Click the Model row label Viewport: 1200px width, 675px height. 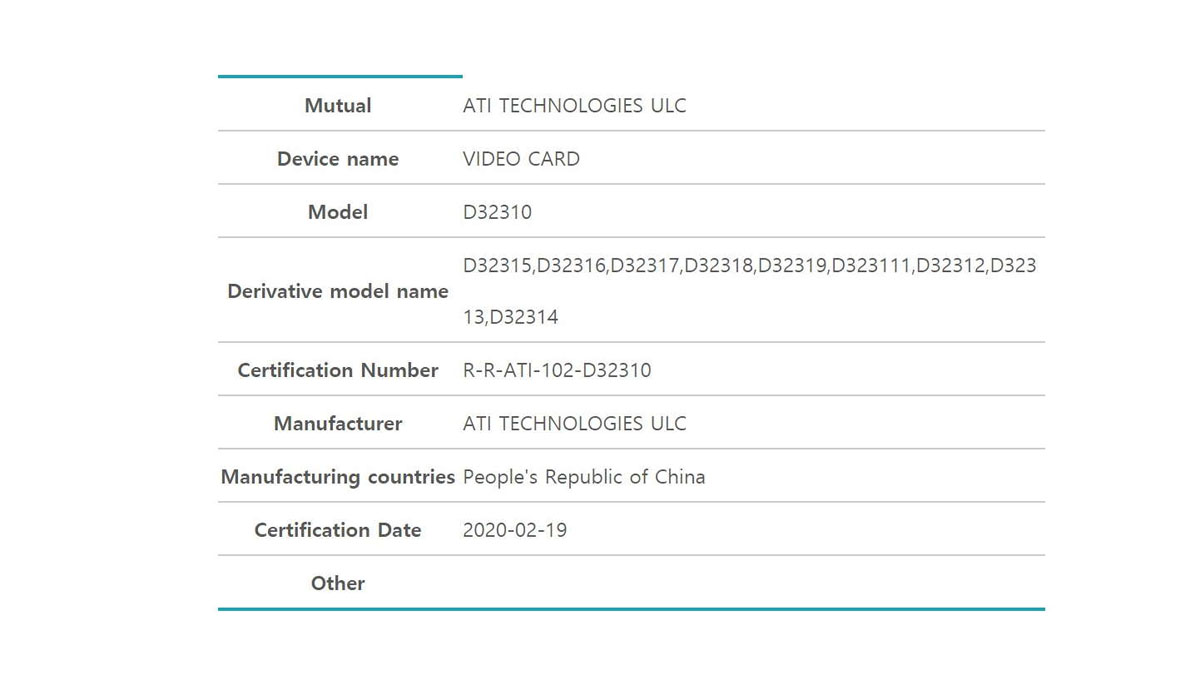click(338, 212)
